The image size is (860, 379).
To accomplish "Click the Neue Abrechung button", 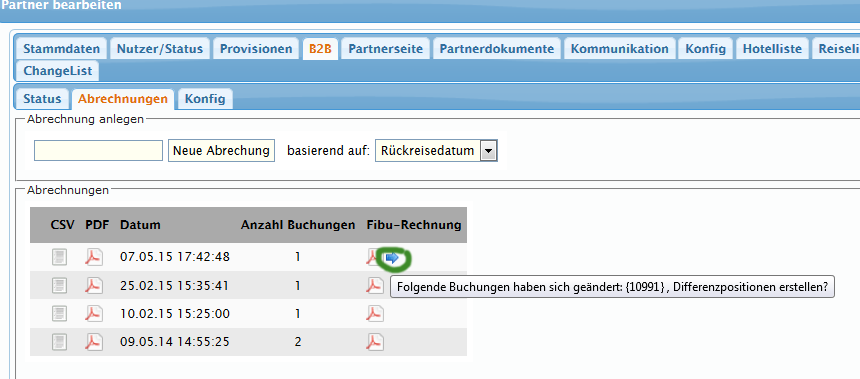I will tap(222, 151).
